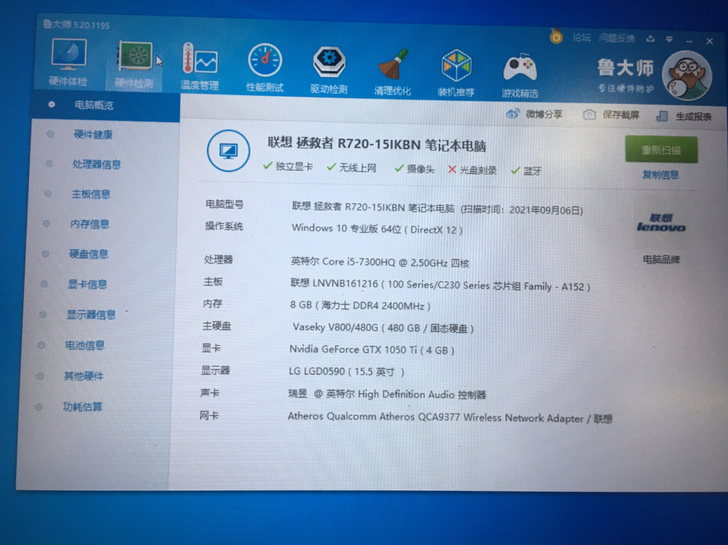Click the QCA9377 Wireless Network Adapter value
728x545 pixels.
click(x=450, y=418)
